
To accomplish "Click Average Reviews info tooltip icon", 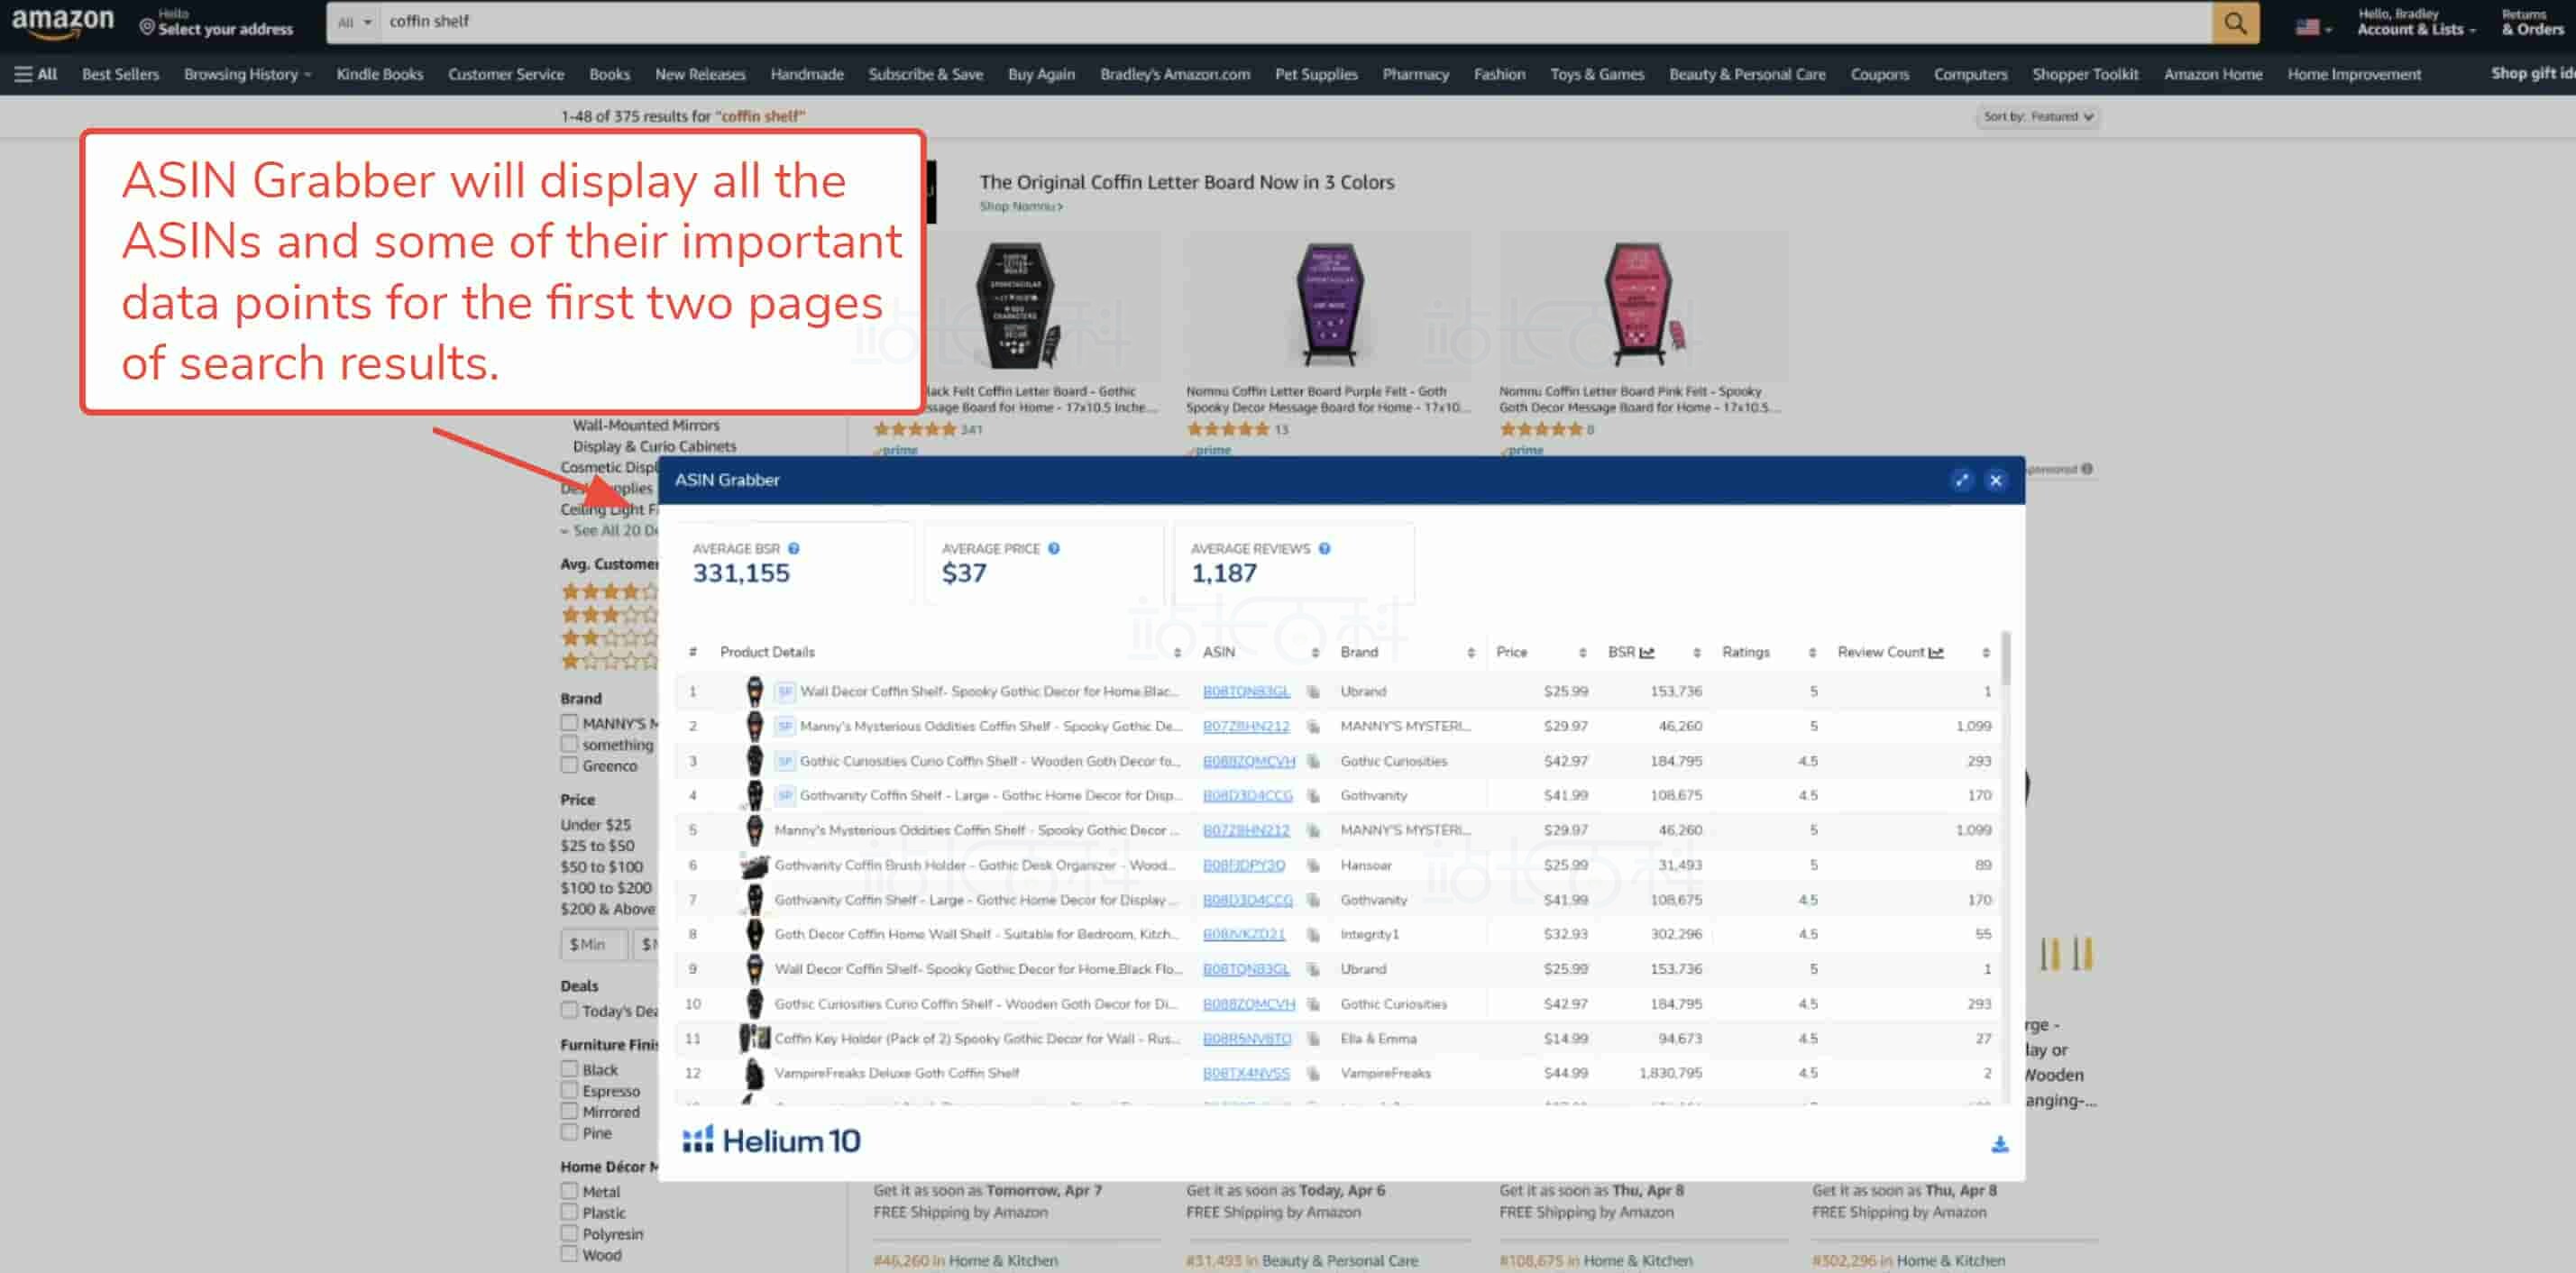I will coord(1324,549).
